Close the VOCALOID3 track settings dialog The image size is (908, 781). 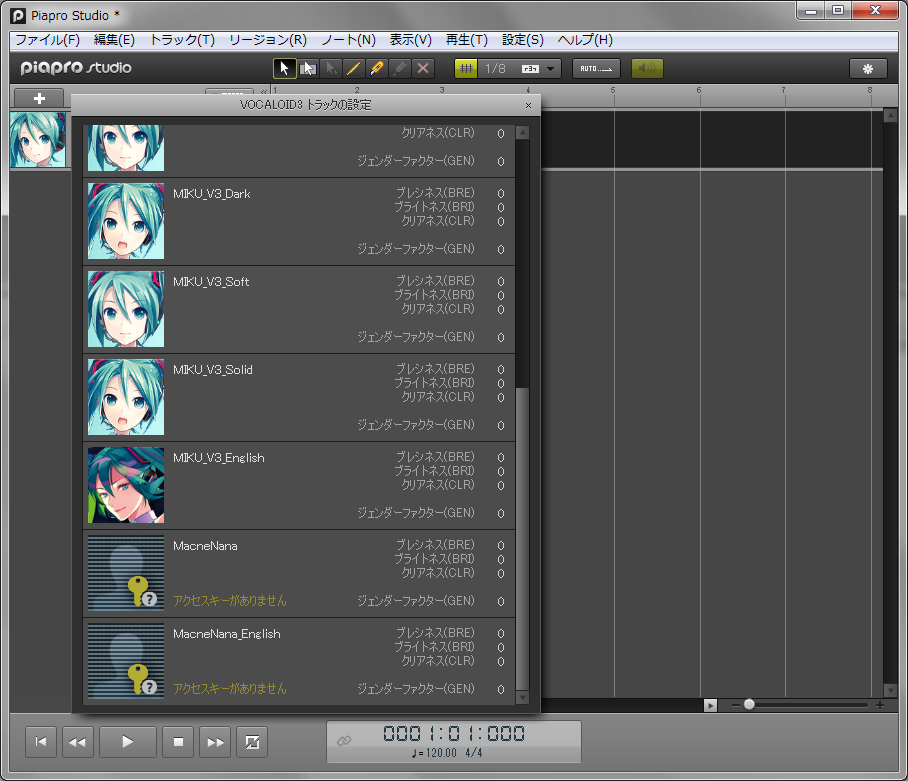coord(528,105)
